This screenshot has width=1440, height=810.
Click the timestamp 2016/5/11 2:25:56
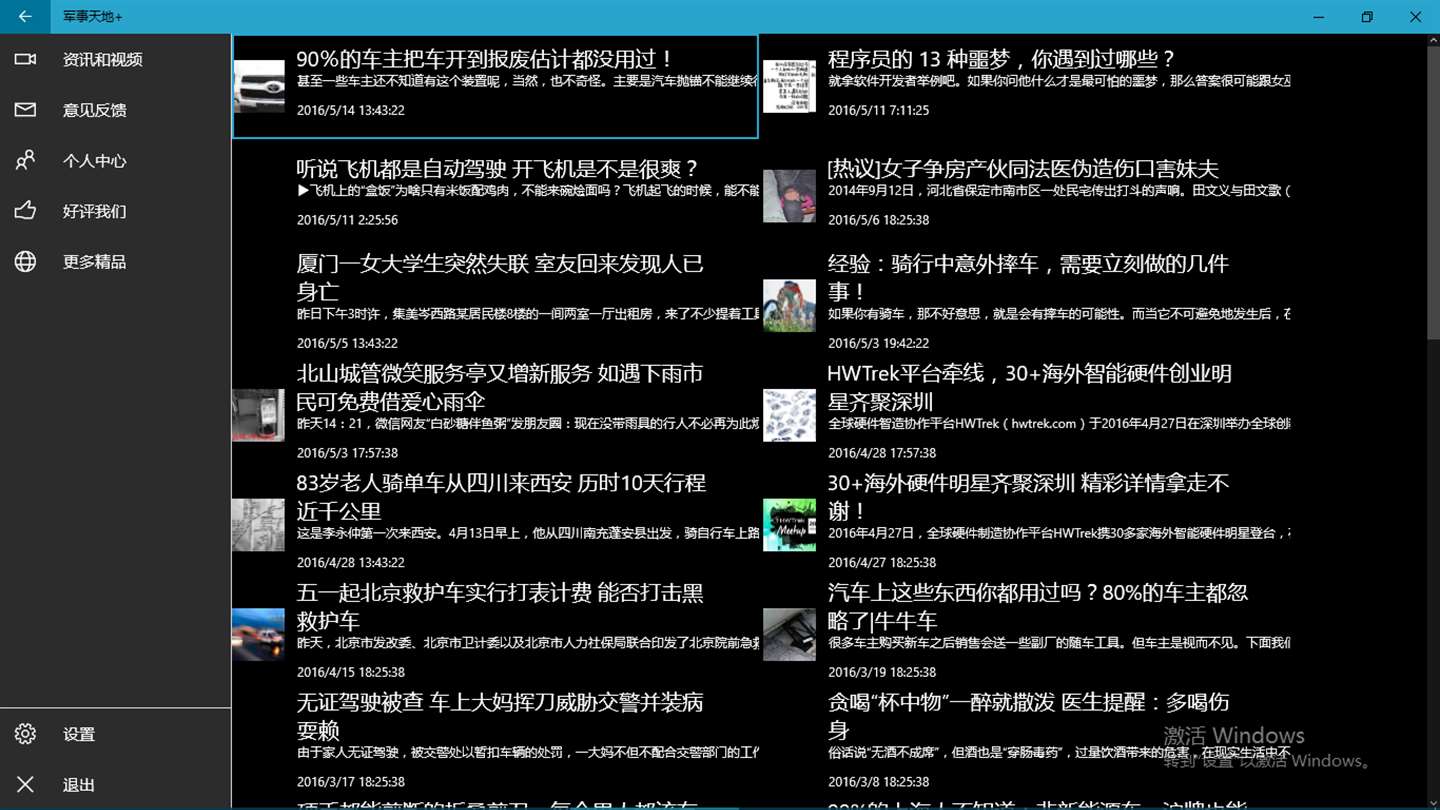pyautogui.click(x=347, y=220)
